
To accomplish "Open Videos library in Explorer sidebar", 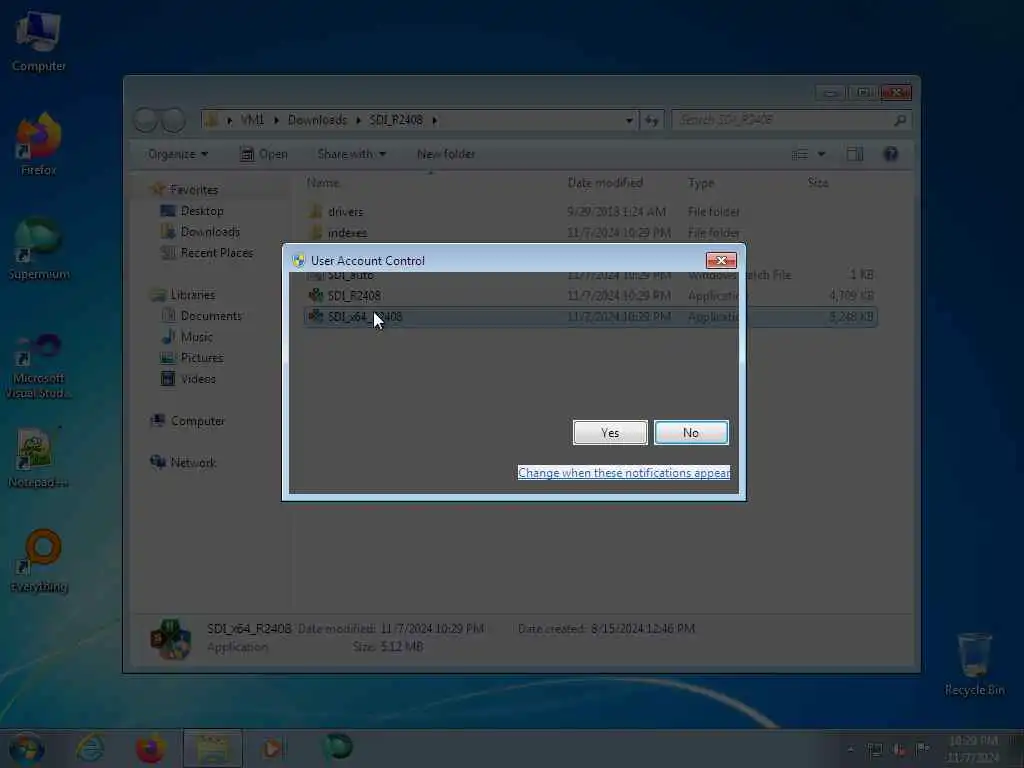I will (x=198, y=379).
